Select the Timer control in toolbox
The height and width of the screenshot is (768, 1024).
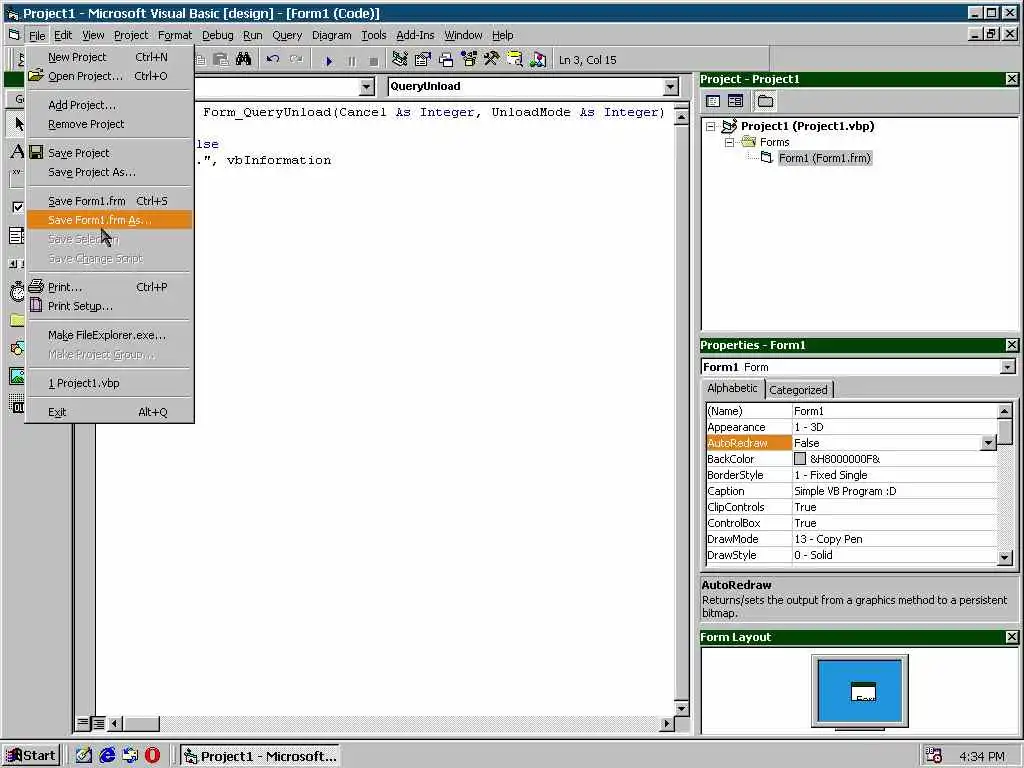click(x=17, y=291)
